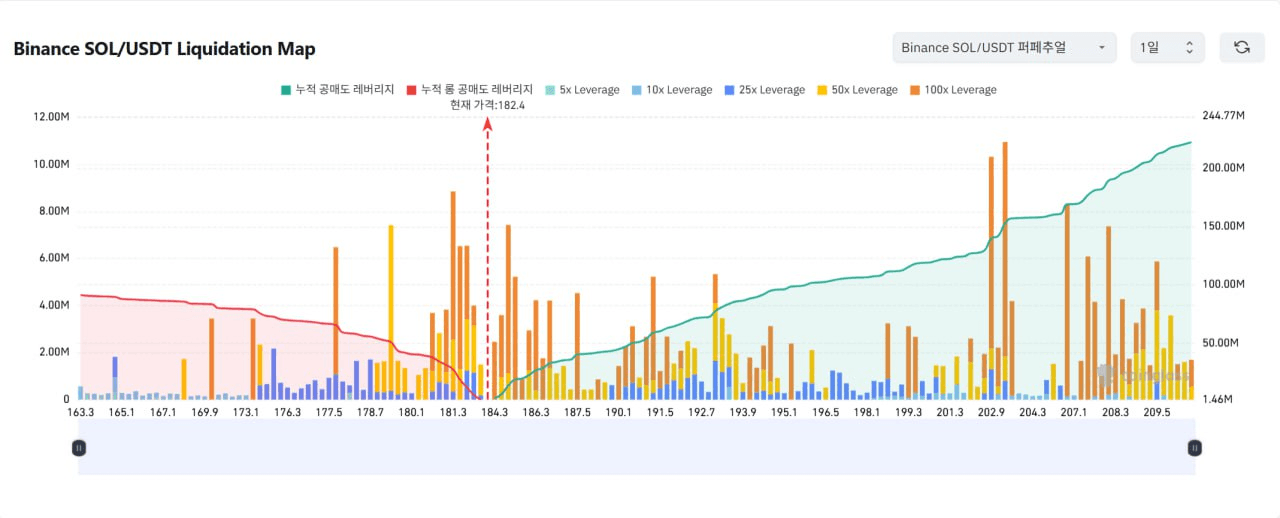The height and width of the screenshot is (518, 1280).
Task: Hide the 100x Leverage series
Action: pyautogui.click(x=951, y=90)
